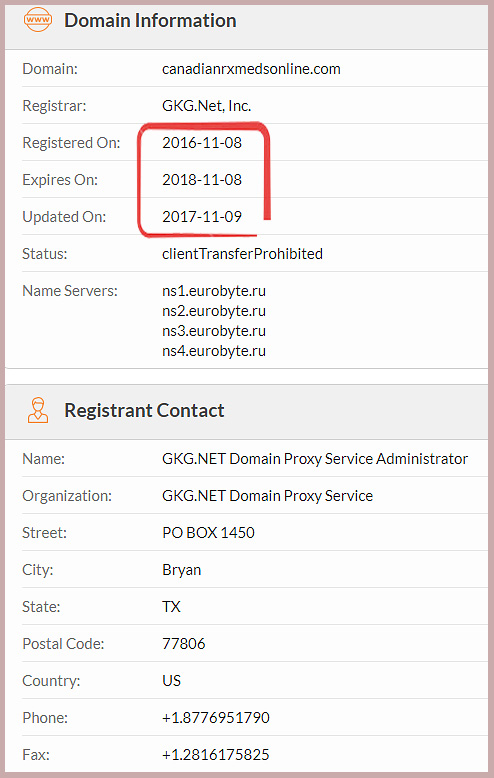Select the canadianrxmedsonline.com domain text
494x778 pixels.
[251, 68]
